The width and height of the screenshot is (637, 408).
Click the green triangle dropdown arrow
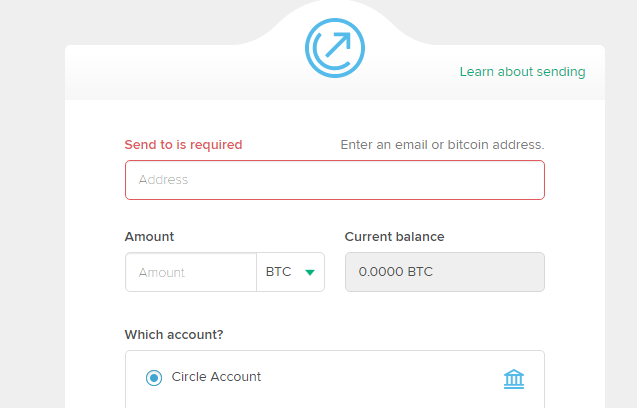[310, 272]
